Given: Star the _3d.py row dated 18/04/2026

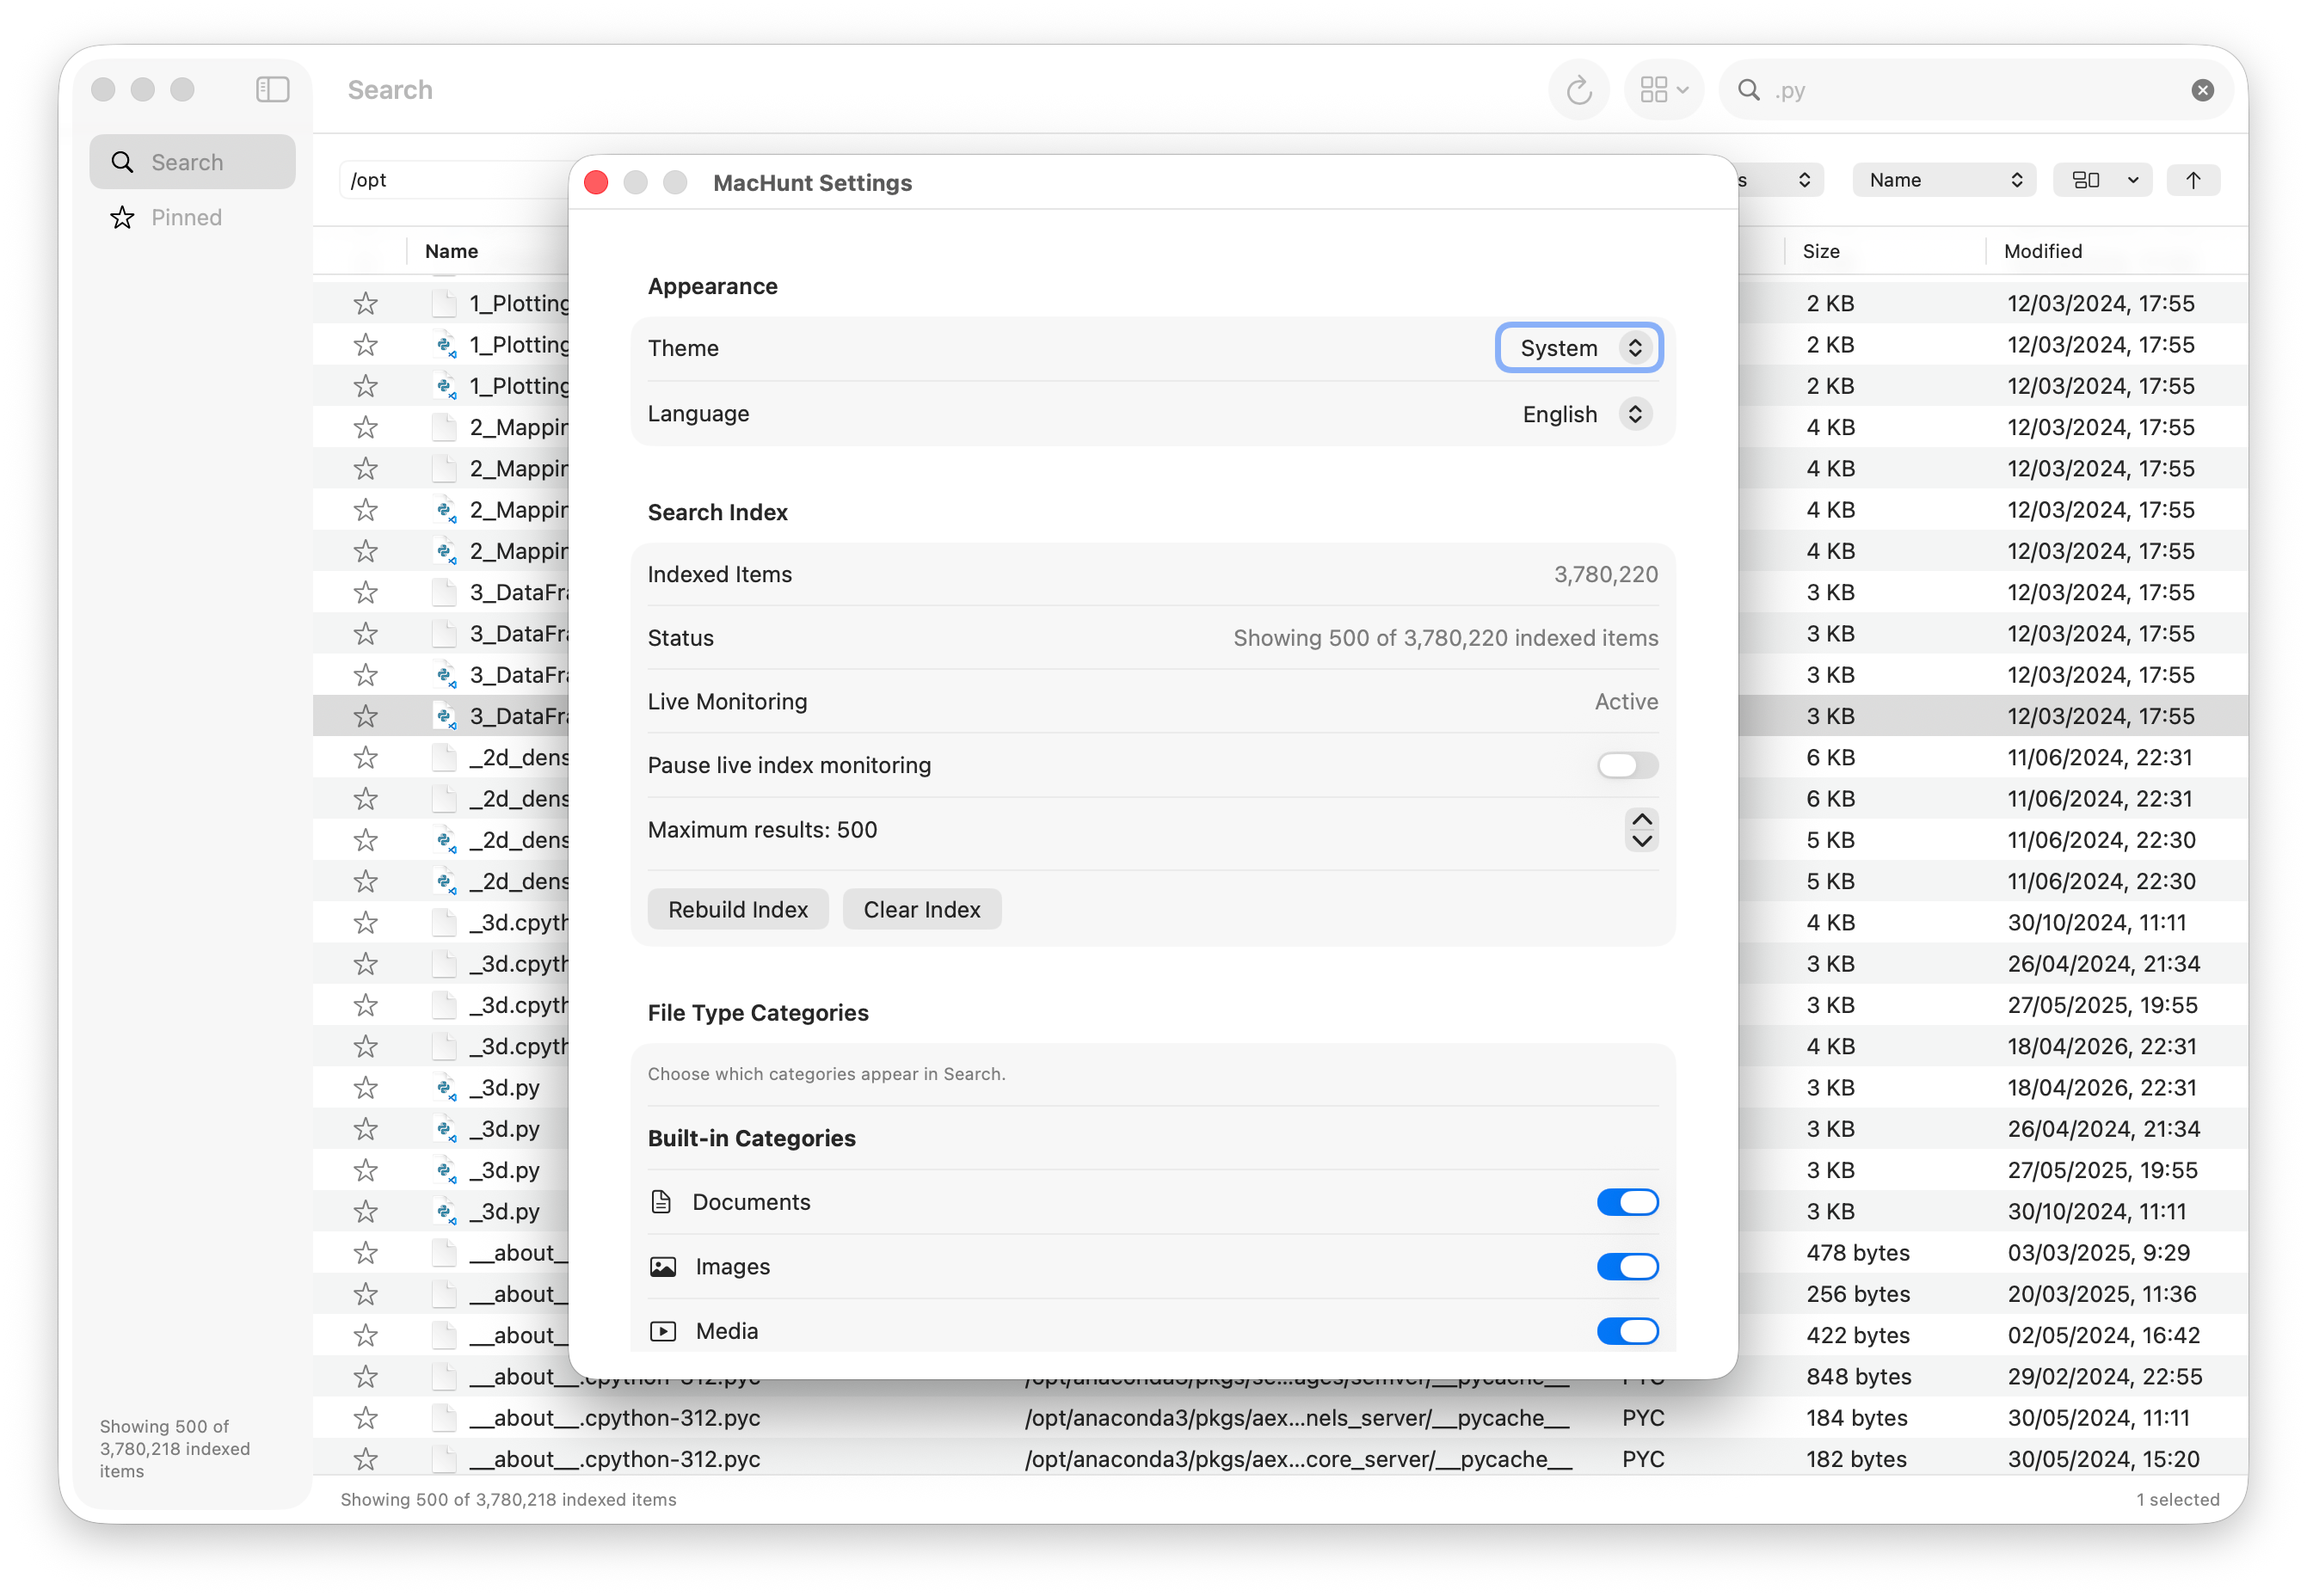Looking at the screenshot, I should pyautogui.click(x=366, y=1087).
